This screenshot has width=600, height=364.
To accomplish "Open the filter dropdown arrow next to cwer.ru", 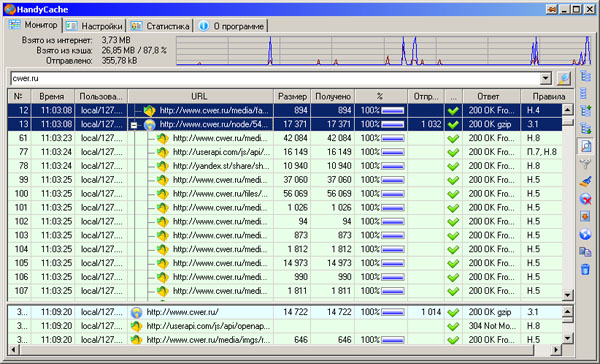I will [545, 78].
